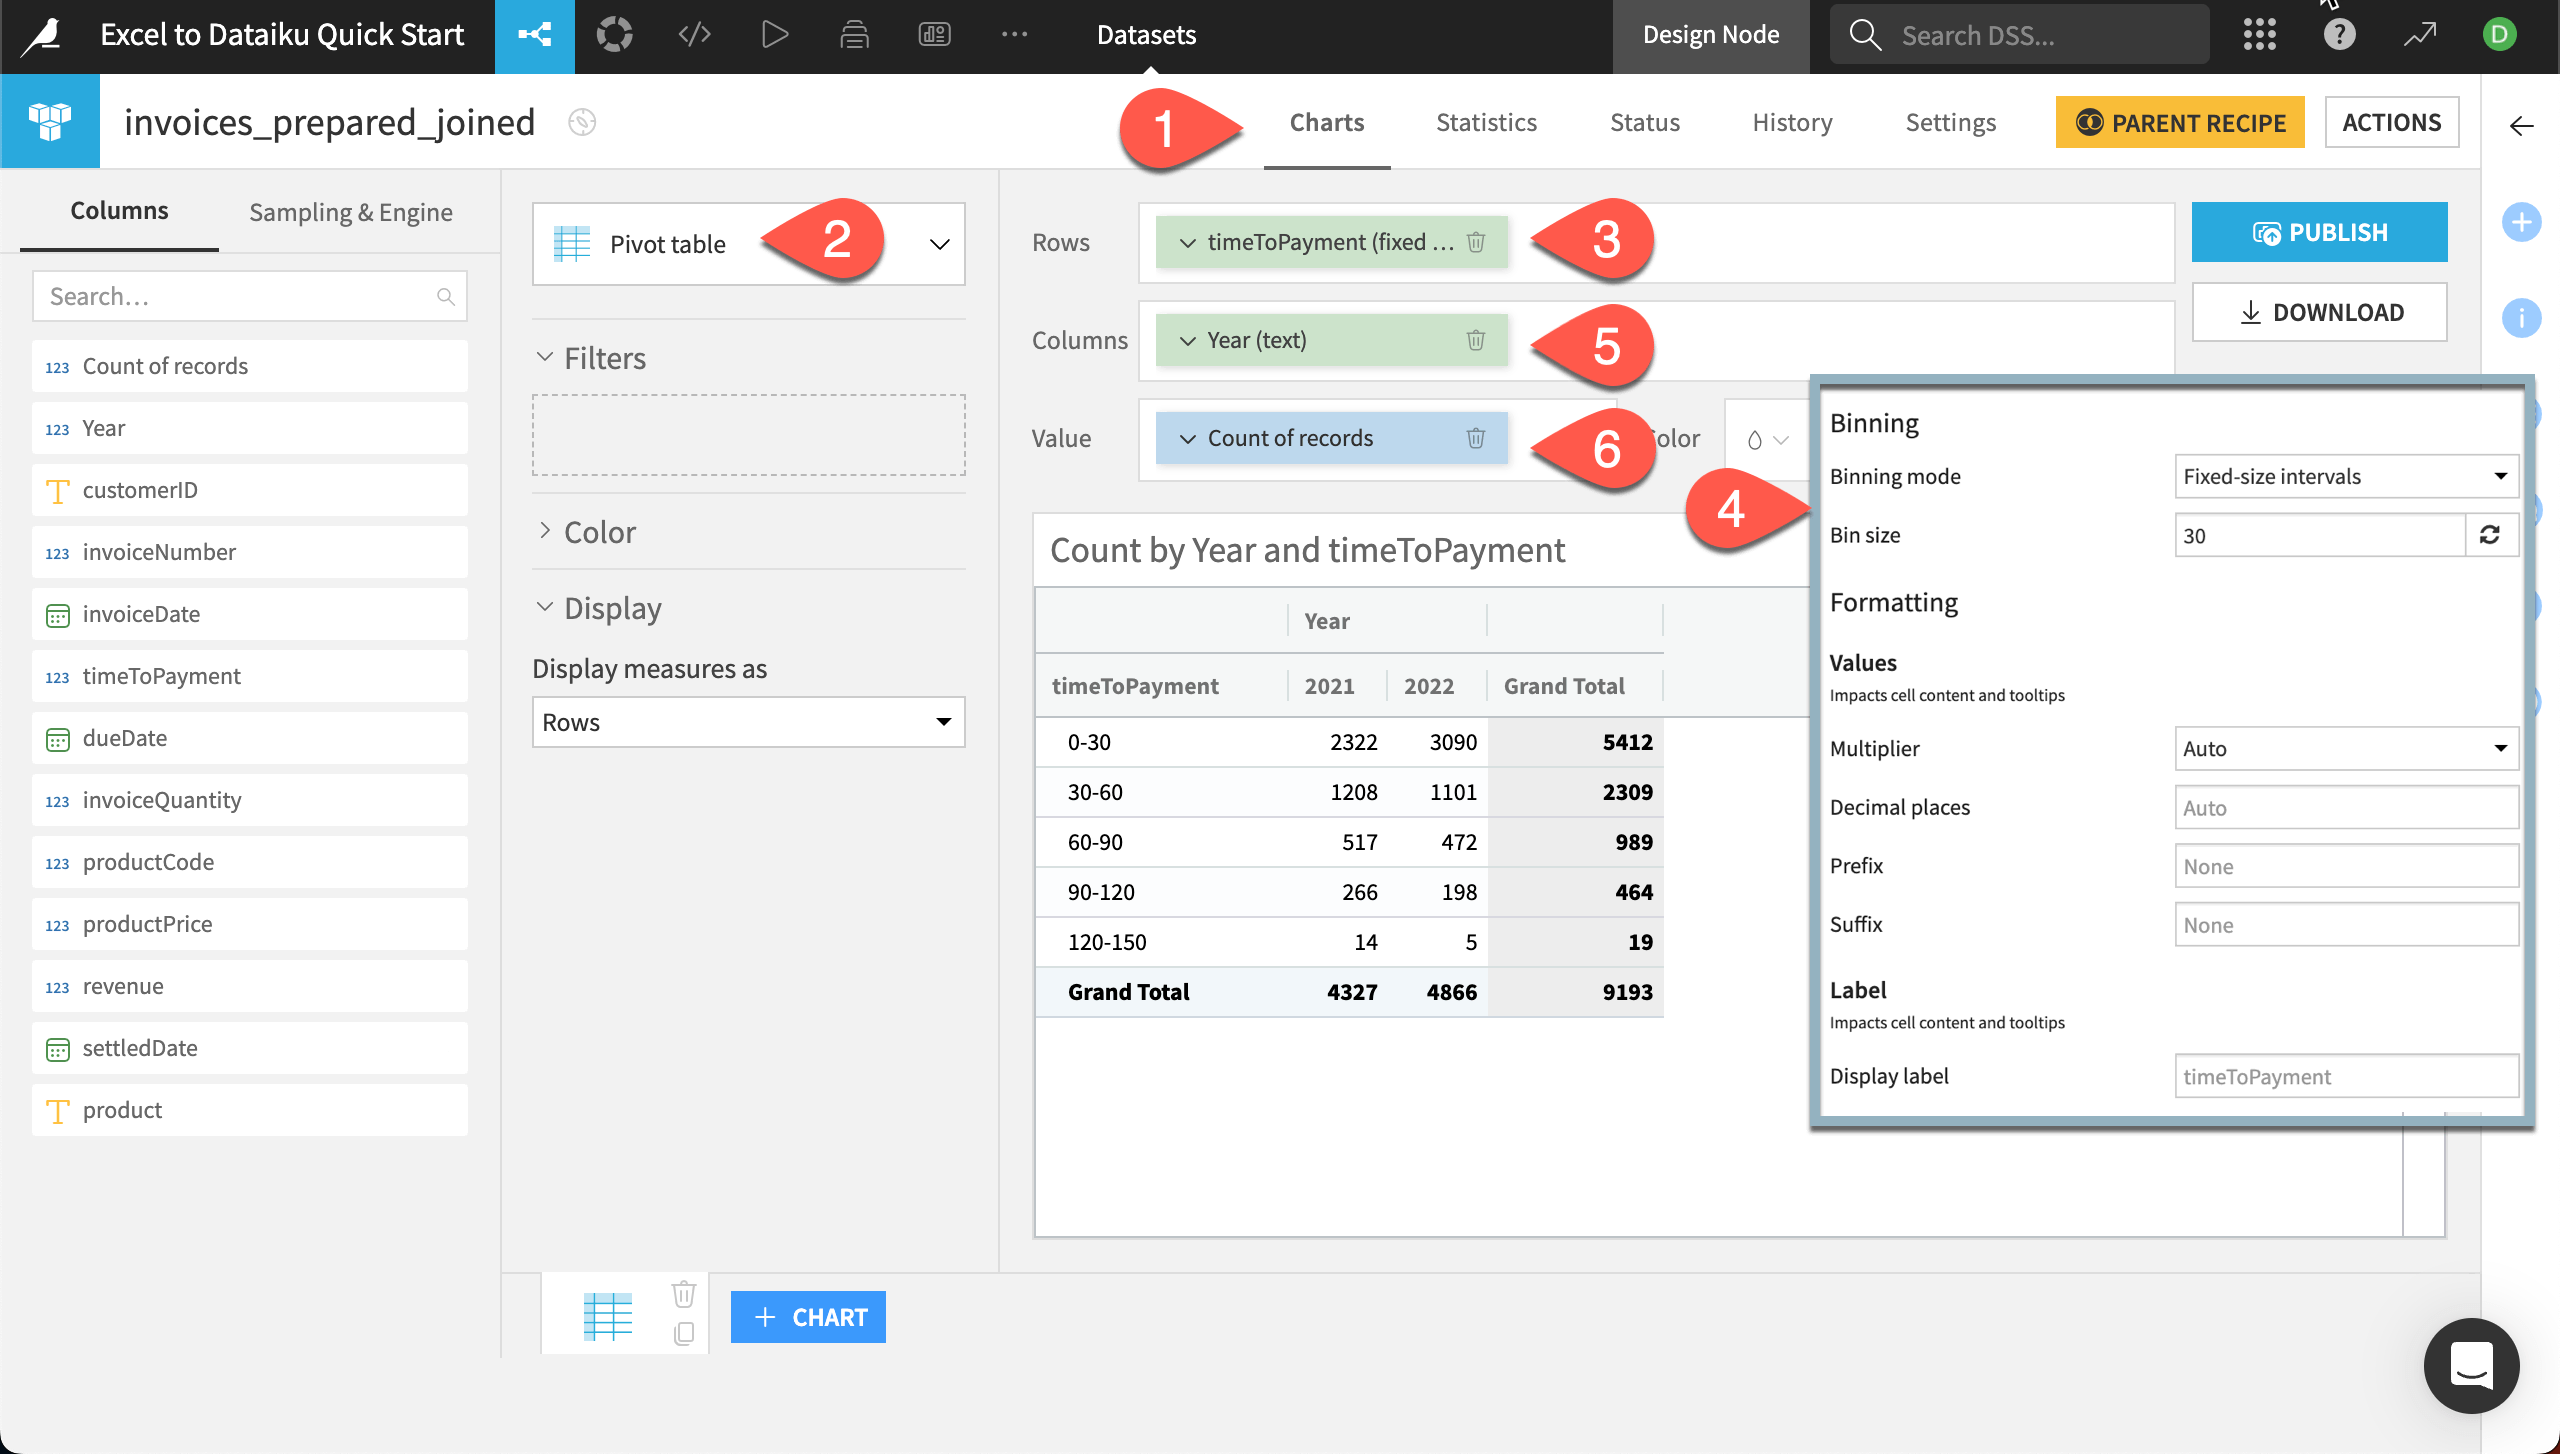Remove timeToPayment from Rows with trash icon
The image size is (2560, 1454).
pos(1476,242)
